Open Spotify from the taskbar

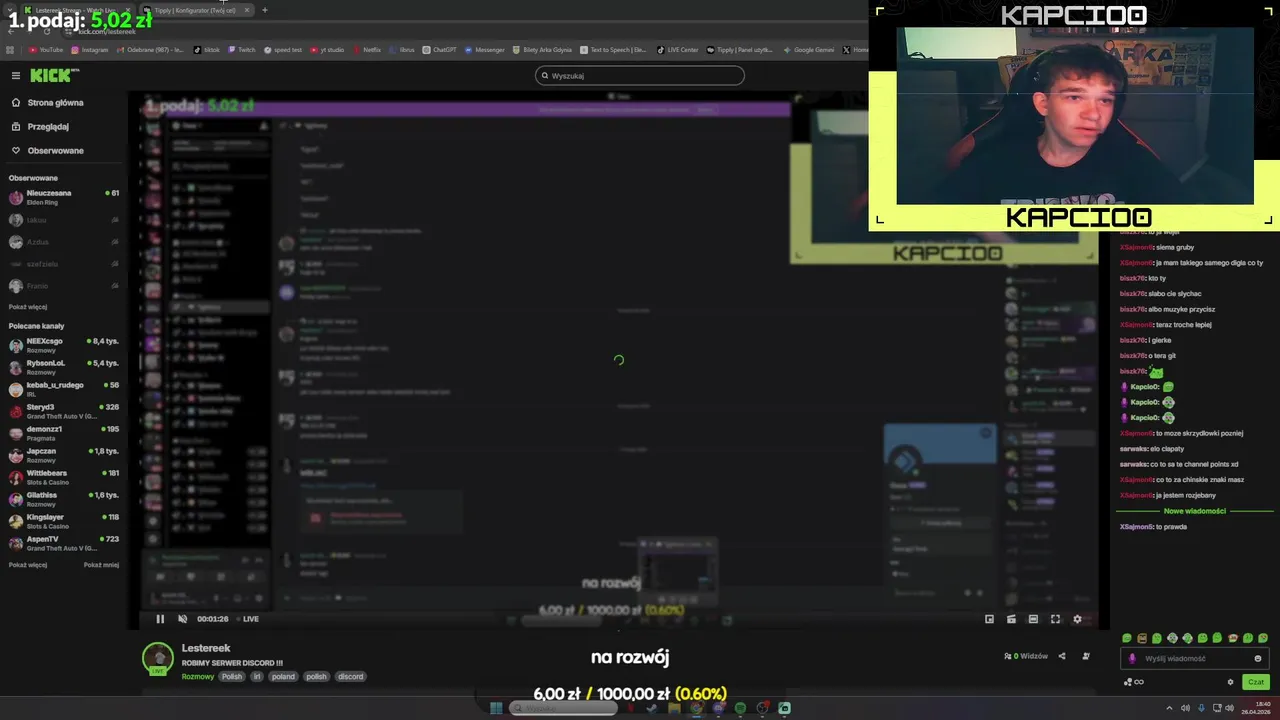pos(740,708)
